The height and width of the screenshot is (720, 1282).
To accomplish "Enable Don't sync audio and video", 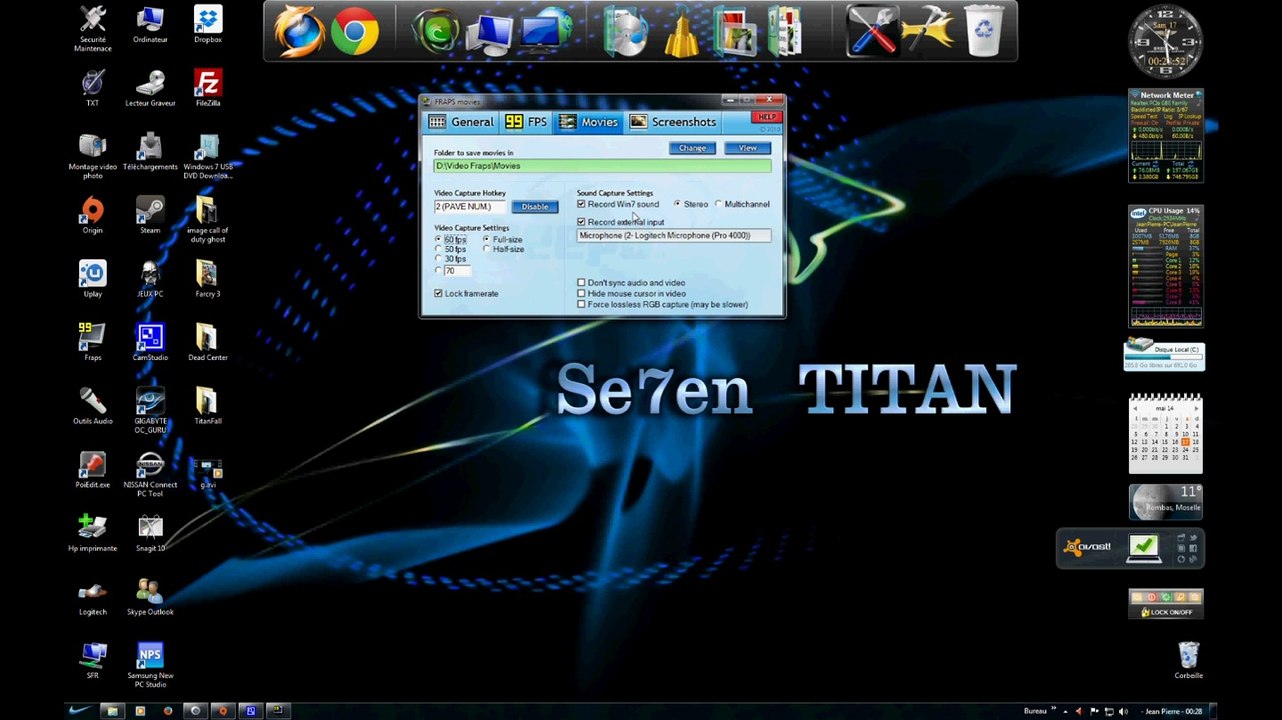I will (581, 283).
